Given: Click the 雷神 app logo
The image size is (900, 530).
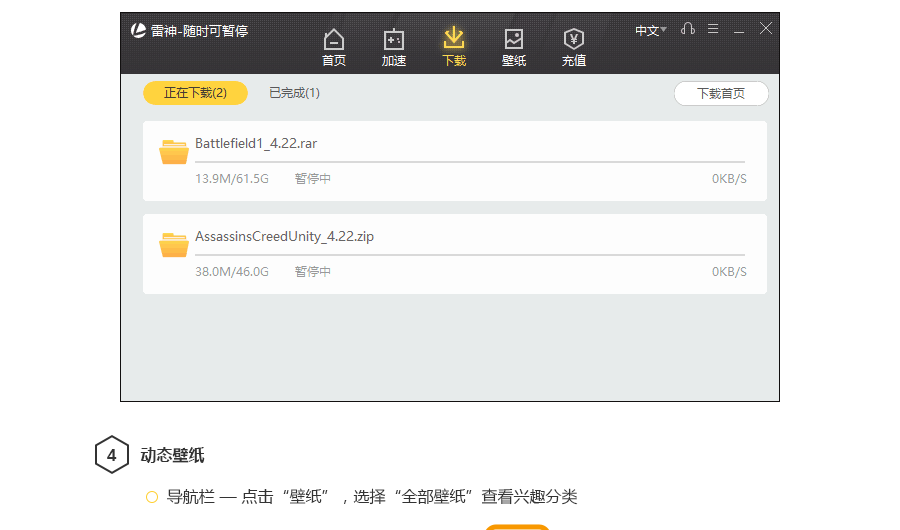Looking at the screenshot, I should pyautogui.click(x=138, y=30).
